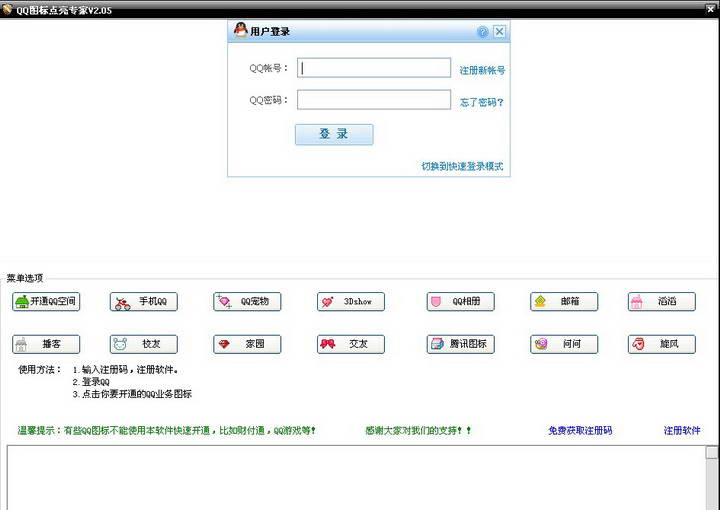
Task: Focus the QQ密码 password field
Action: point(374,100)
